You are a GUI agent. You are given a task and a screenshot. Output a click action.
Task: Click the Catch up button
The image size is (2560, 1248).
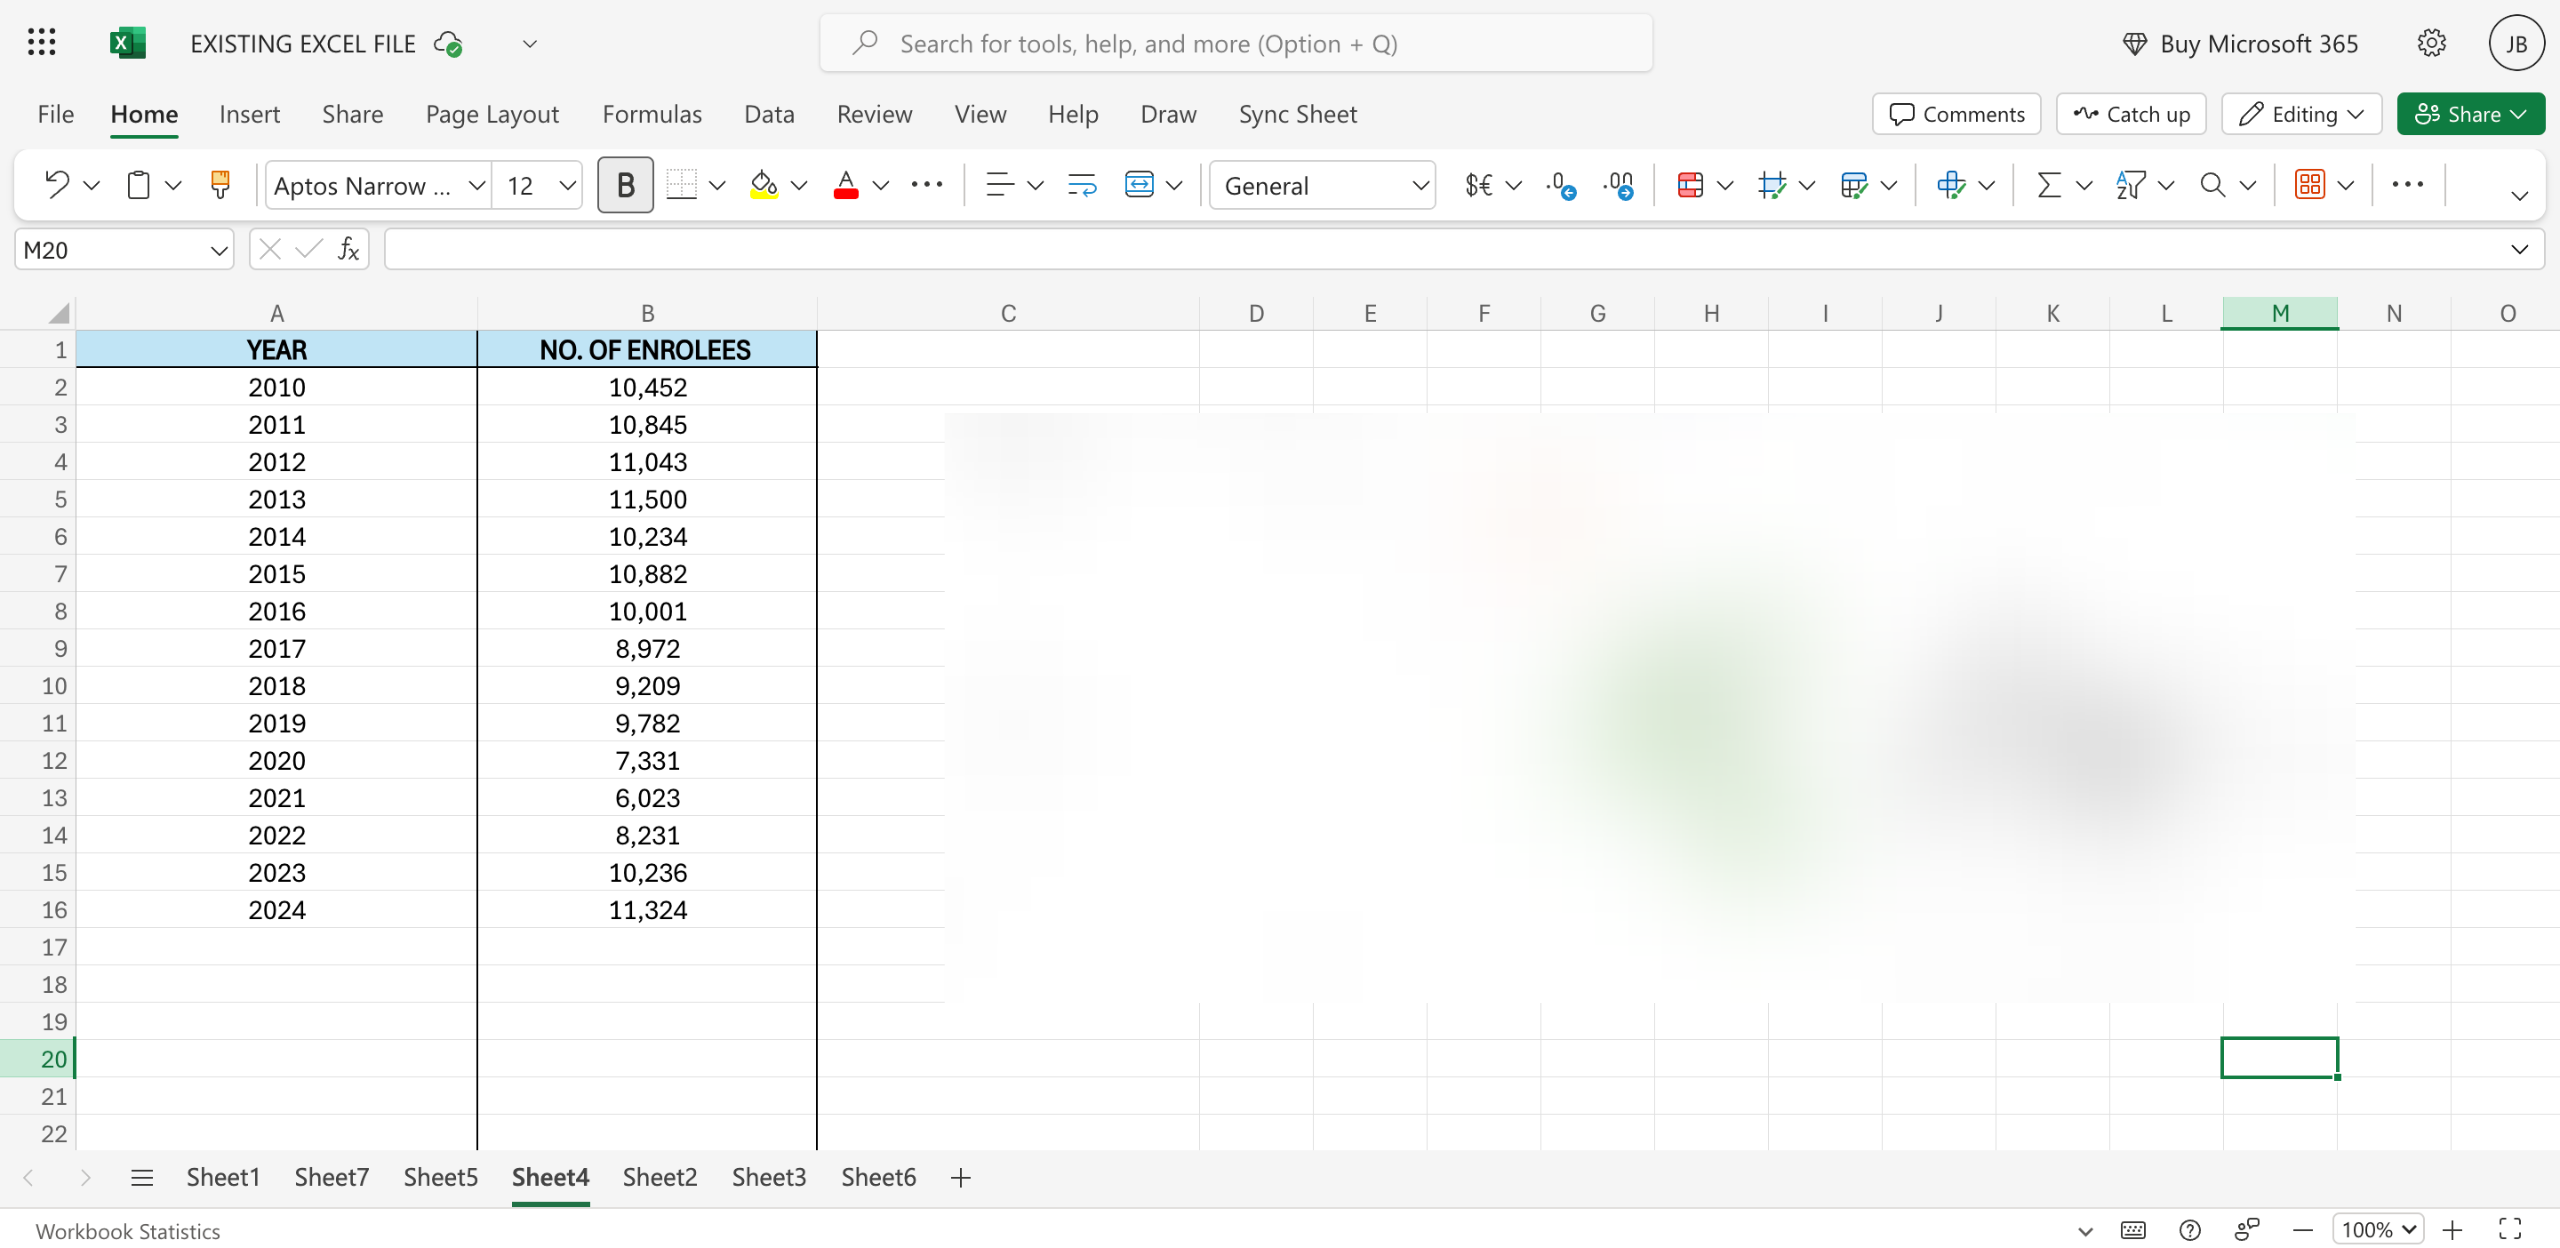[x=2131, y=114]
